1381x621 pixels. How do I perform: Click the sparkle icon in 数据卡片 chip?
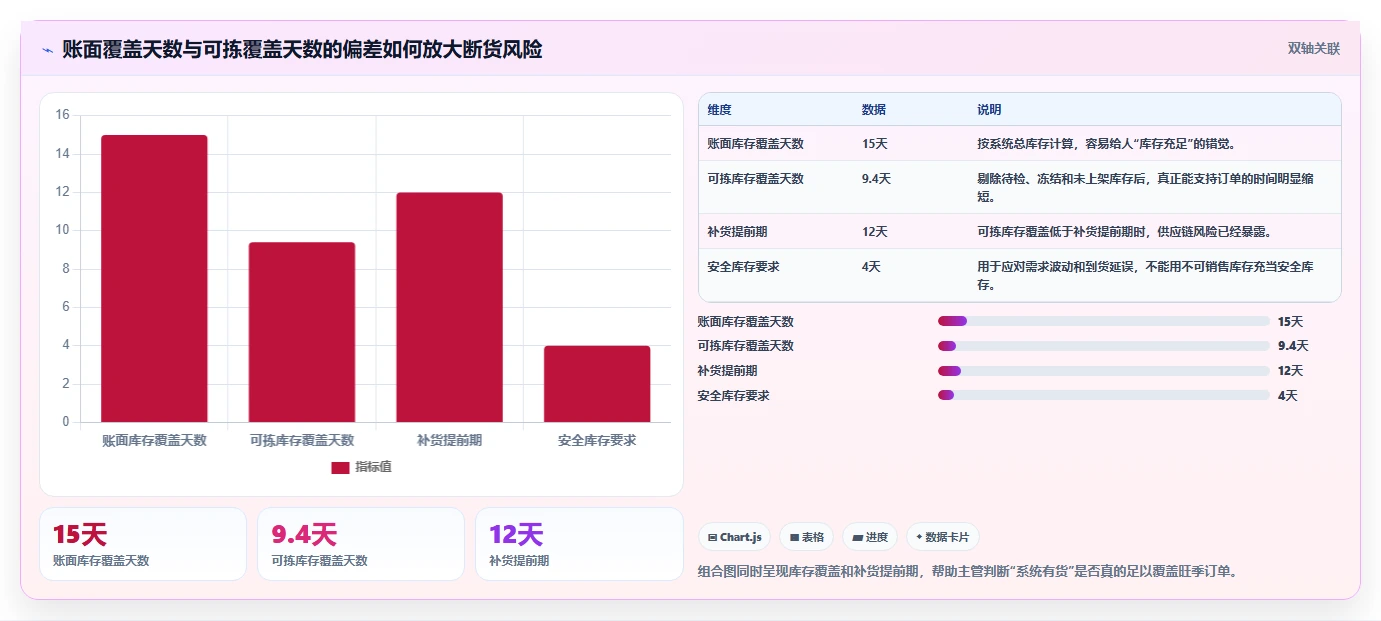click(919, 537)
